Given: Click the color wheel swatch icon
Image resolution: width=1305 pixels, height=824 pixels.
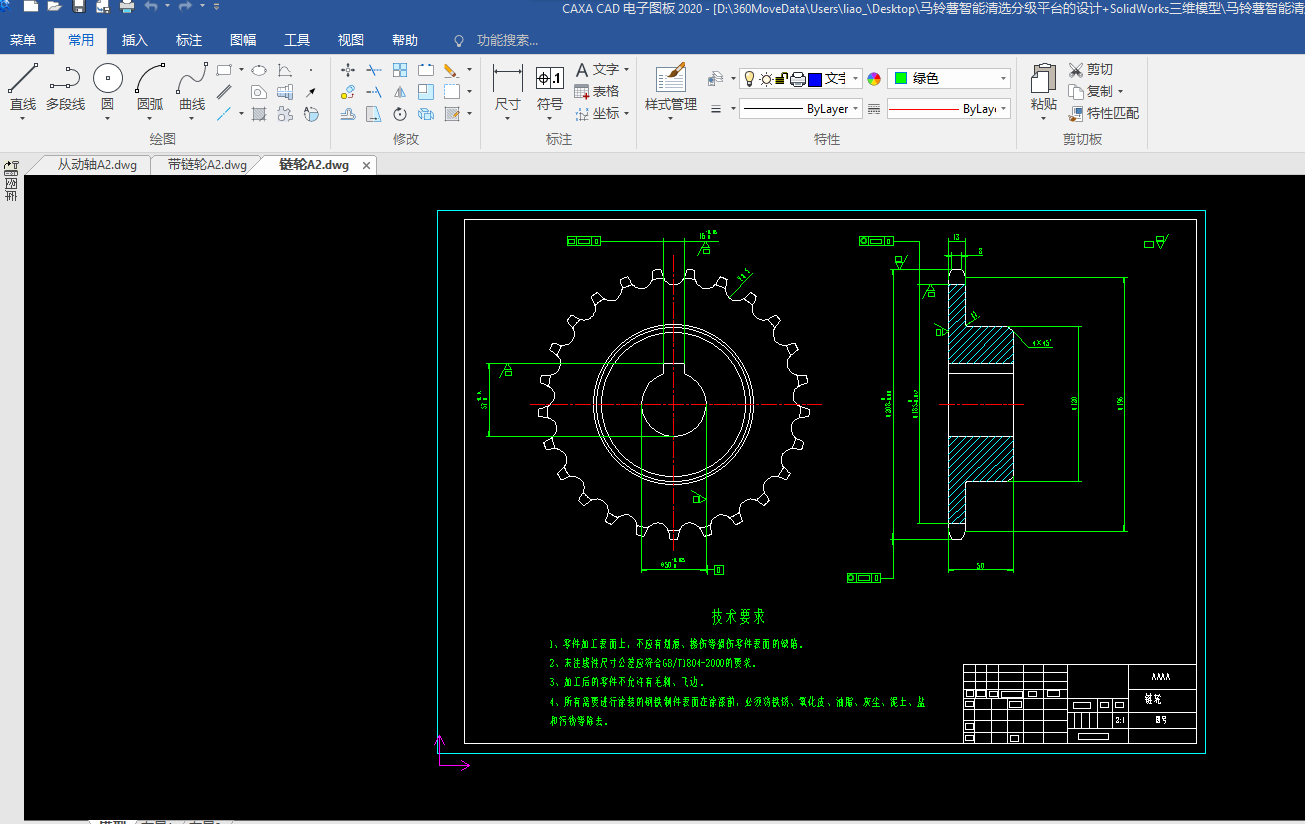Looking at the screenshot, I should click(x=874, y=79).
